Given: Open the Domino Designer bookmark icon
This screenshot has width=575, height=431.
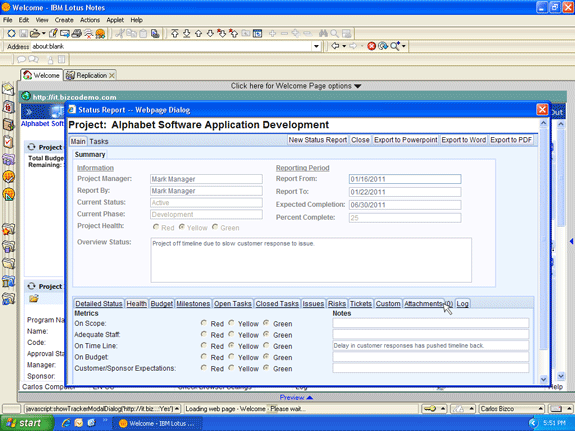Looking at the screenshot, I should [8, 194].
